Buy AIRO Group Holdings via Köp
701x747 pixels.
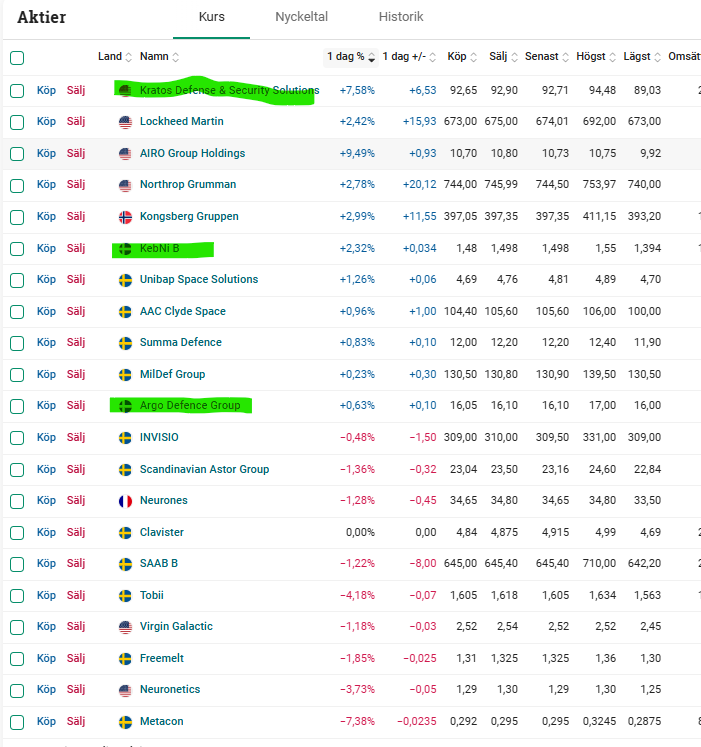(x=46, y=153)
